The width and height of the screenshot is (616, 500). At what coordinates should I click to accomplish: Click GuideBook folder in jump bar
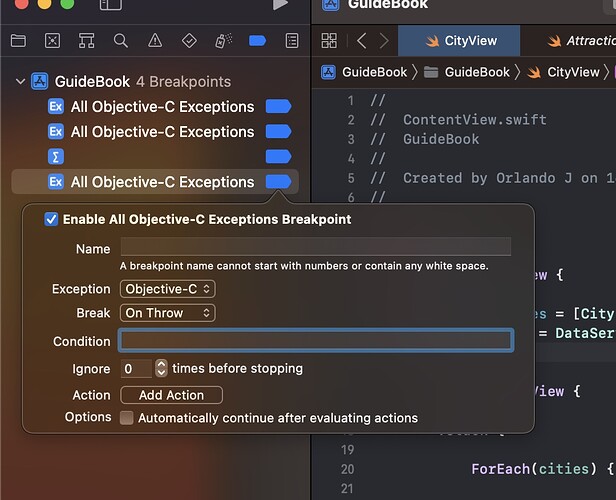467,72
